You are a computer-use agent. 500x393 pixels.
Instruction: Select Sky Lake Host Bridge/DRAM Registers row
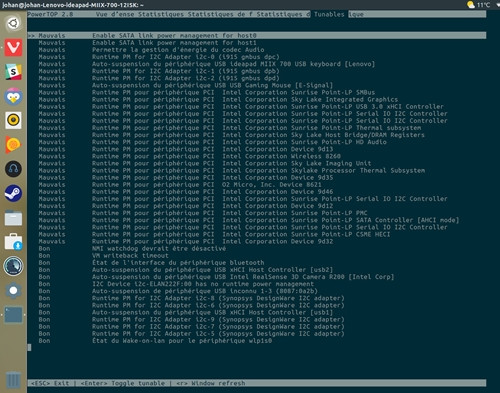[257, 135]
